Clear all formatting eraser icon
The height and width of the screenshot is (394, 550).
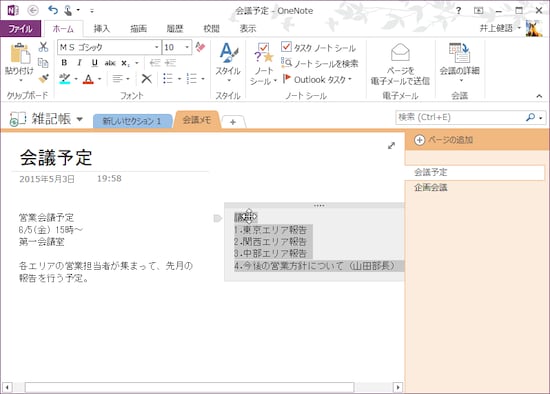click(x=200, y=47)
